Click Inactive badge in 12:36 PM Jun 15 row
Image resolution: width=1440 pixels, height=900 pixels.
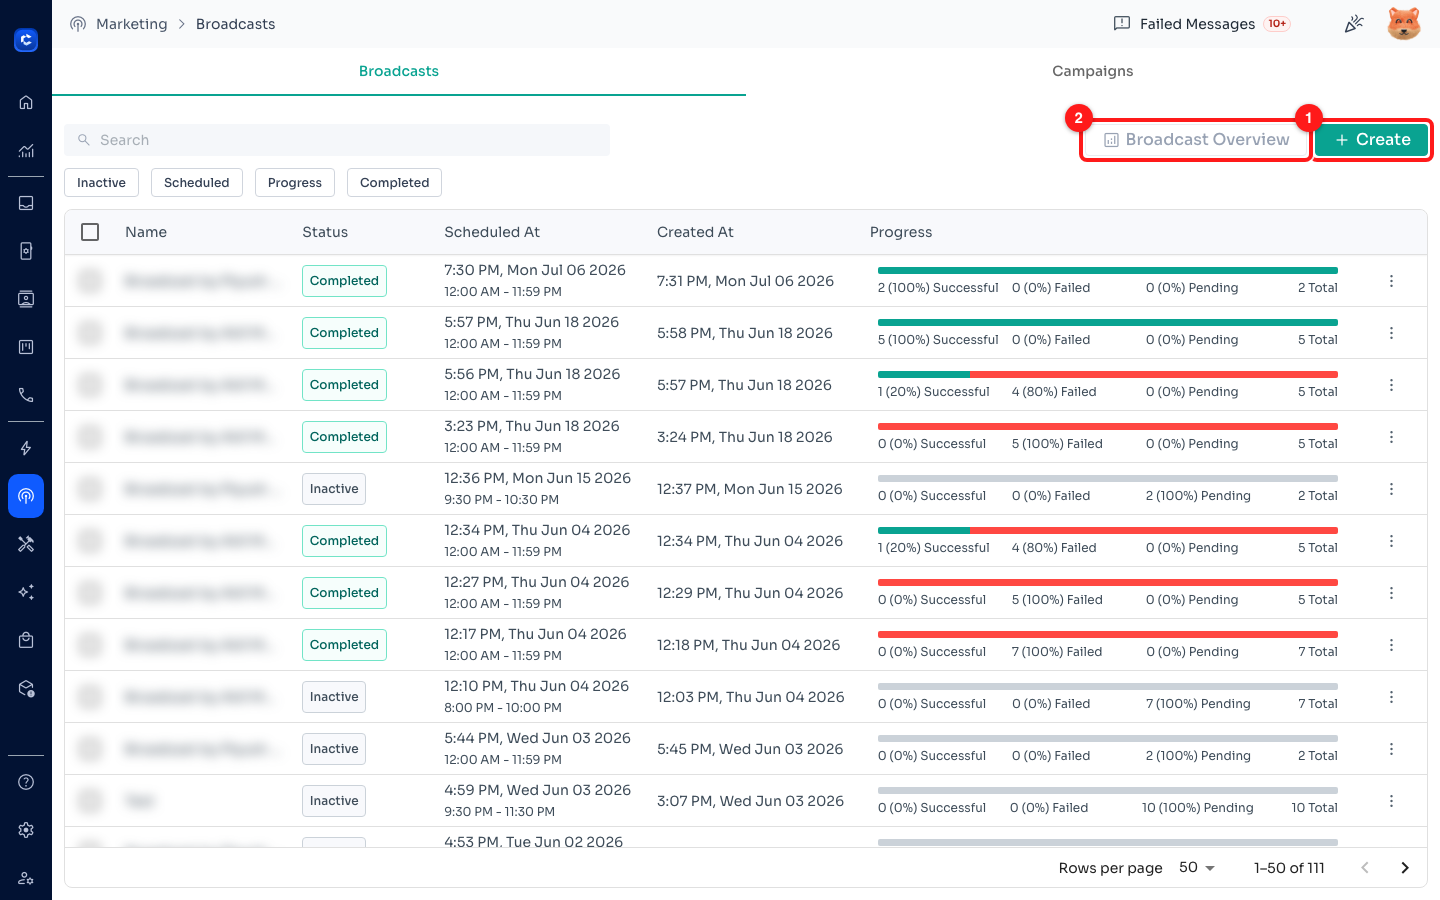(334, 489)
